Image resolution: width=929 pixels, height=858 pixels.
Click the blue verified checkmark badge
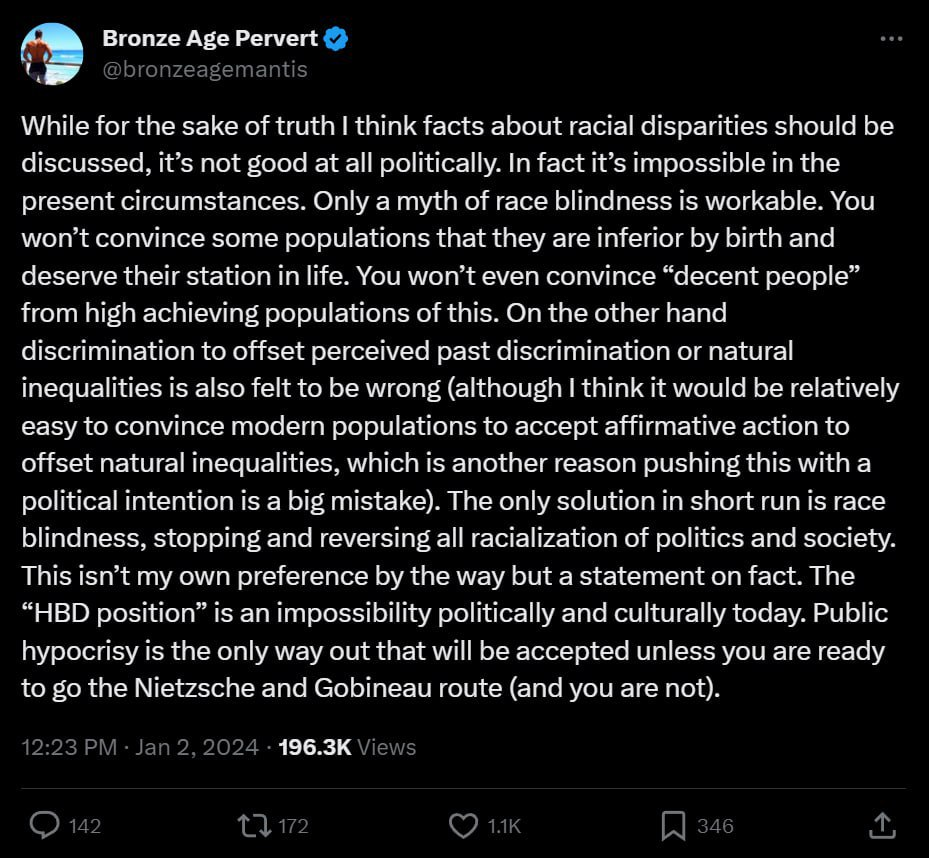(336, 39)
